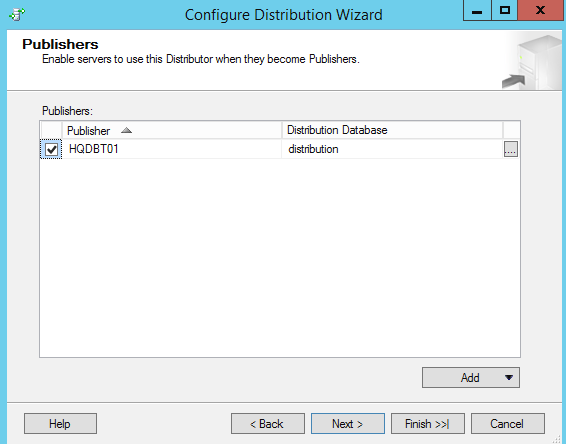Image resolution: width=566 pixels, height=444 pixels.
Task: Open the Add button dropdown arrow
Action: click(509, 378)
